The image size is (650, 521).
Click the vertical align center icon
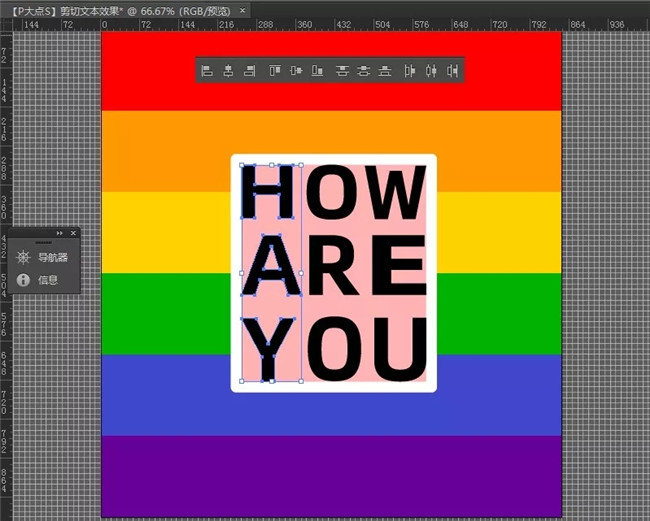(296, 71)
